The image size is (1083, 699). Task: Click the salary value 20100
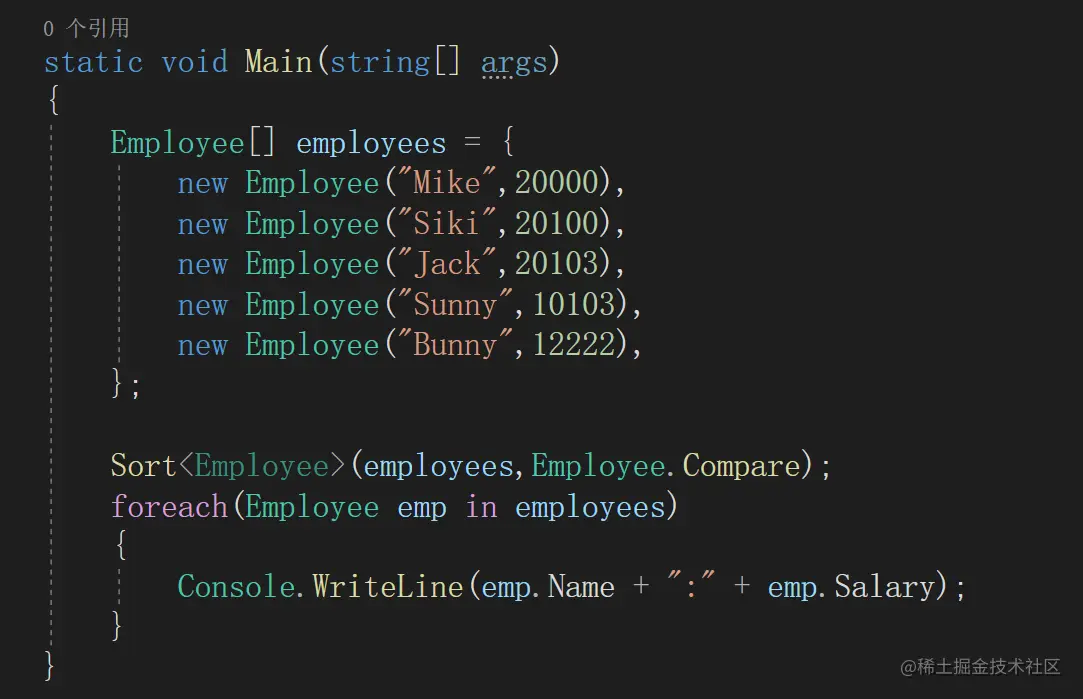click(x=557, y=223)
